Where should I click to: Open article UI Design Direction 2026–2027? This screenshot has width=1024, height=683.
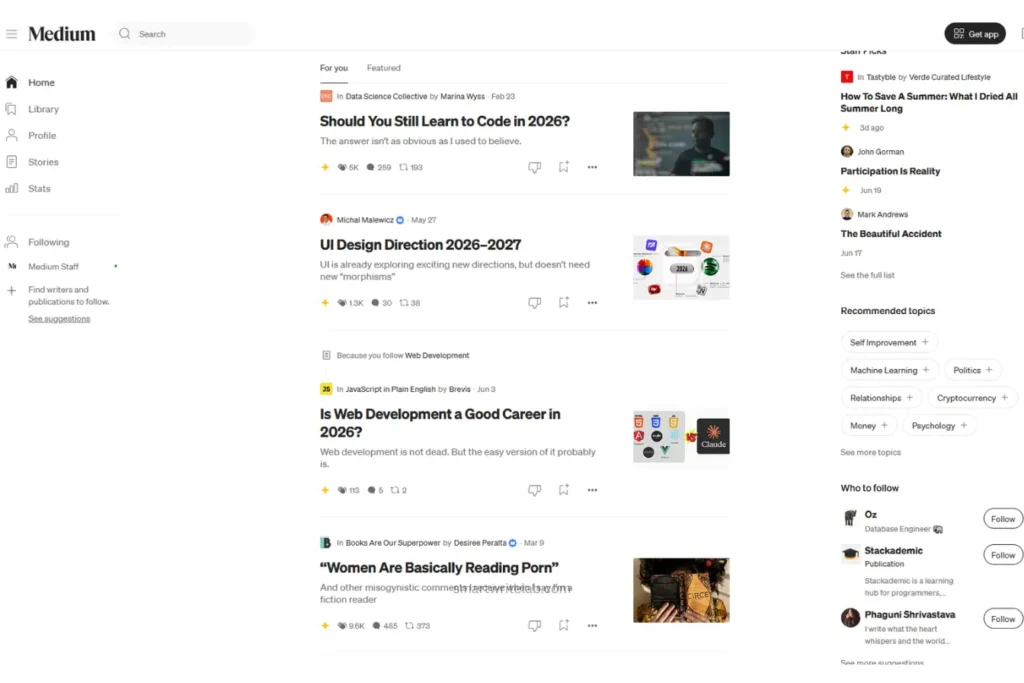[x=421, y=244]
